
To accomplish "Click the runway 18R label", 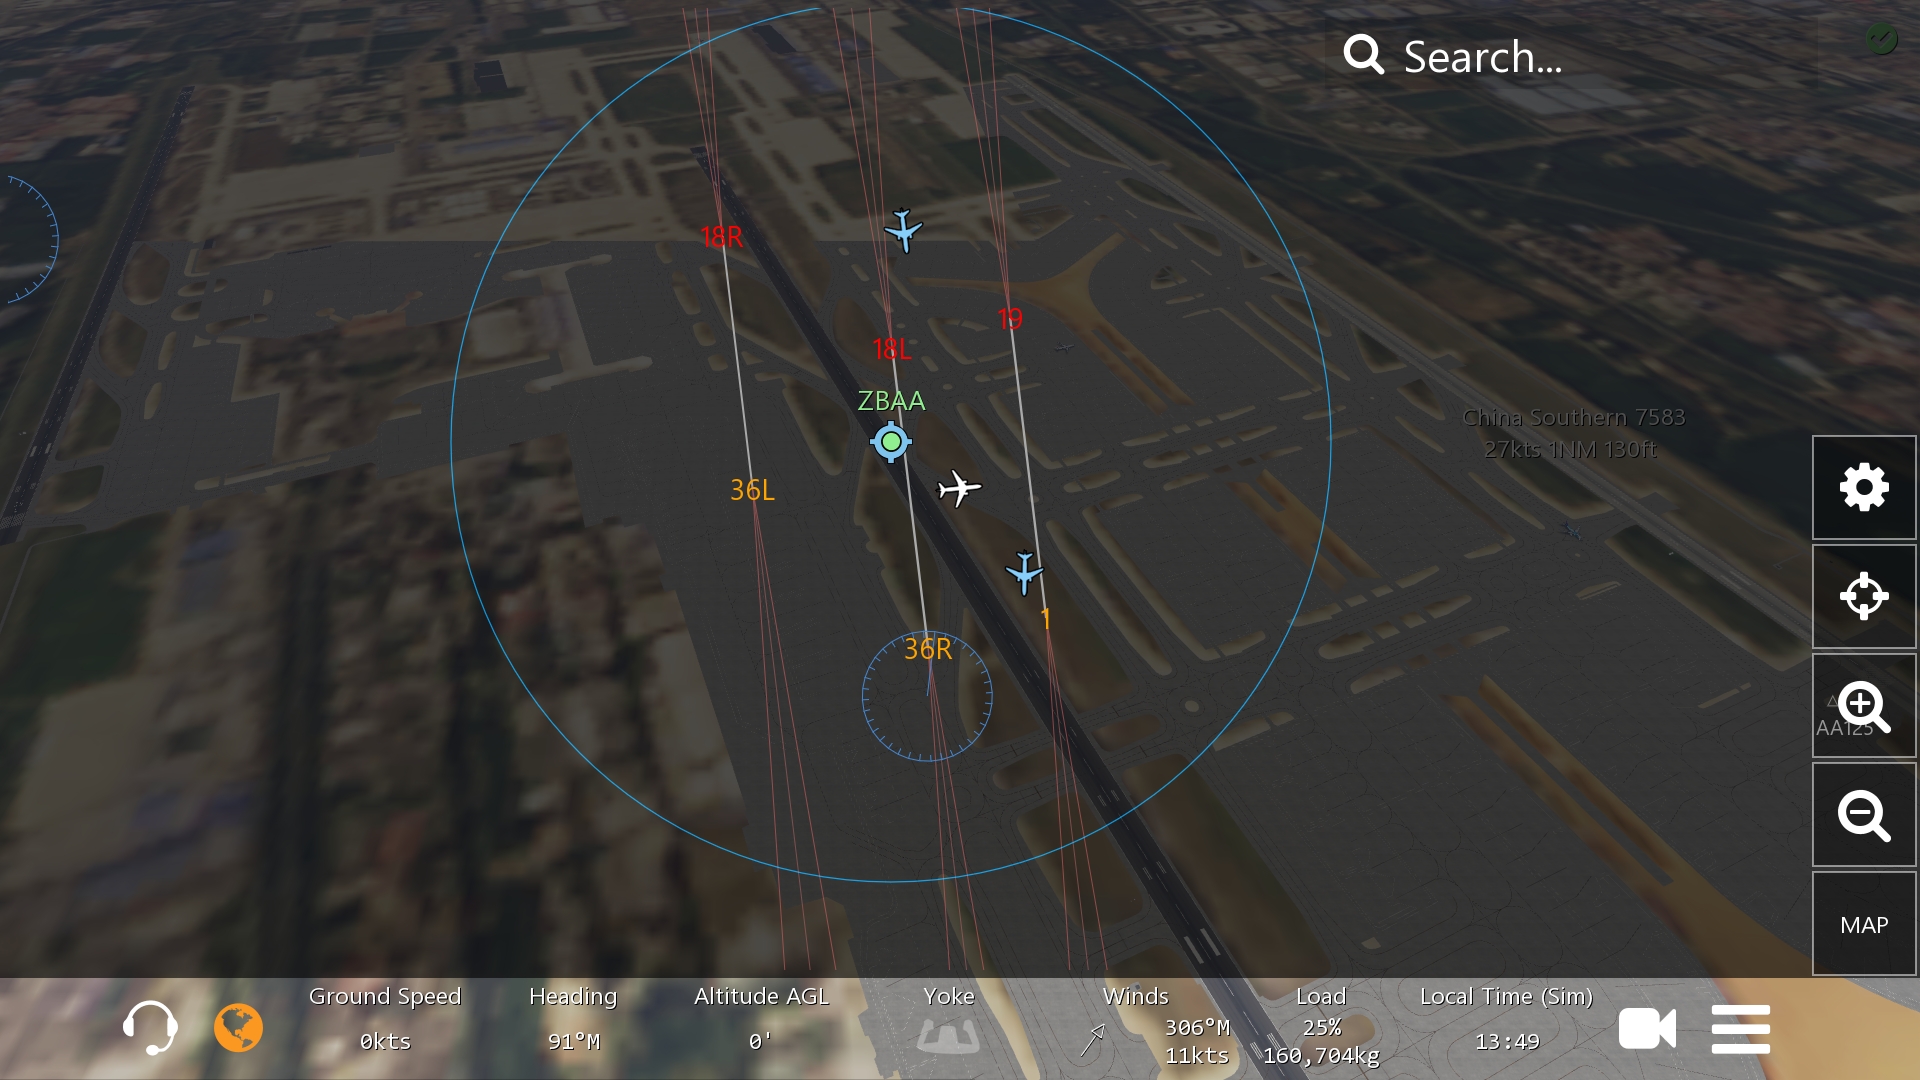I will click(x=721, y=237).
